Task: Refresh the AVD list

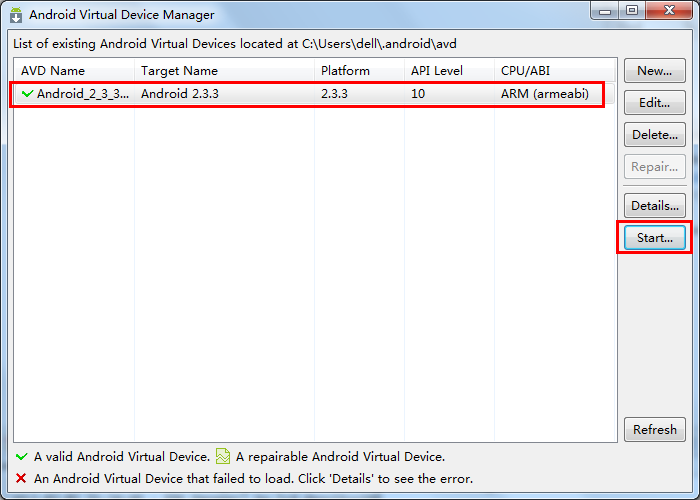Action: [x=654, y=429]
